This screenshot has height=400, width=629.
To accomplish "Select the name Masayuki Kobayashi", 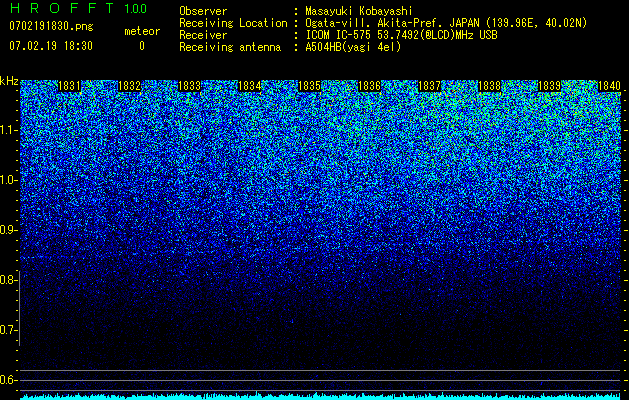I will click(x=359, y=11).
